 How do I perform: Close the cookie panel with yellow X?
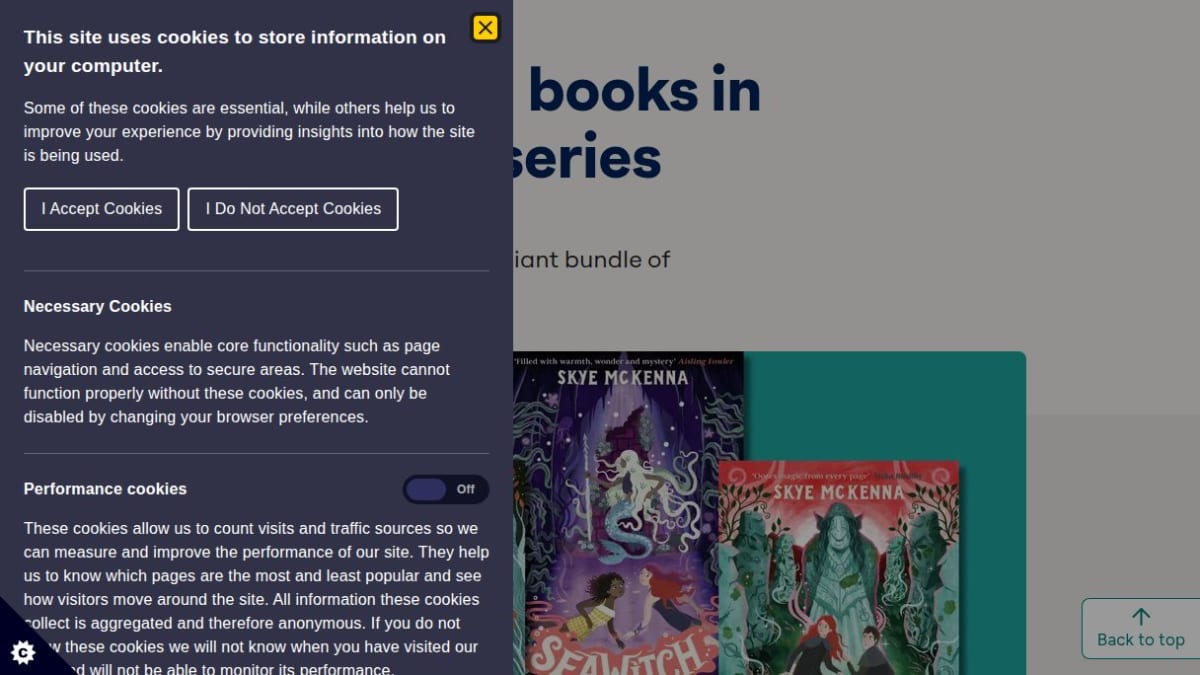(x=485, y=27)
